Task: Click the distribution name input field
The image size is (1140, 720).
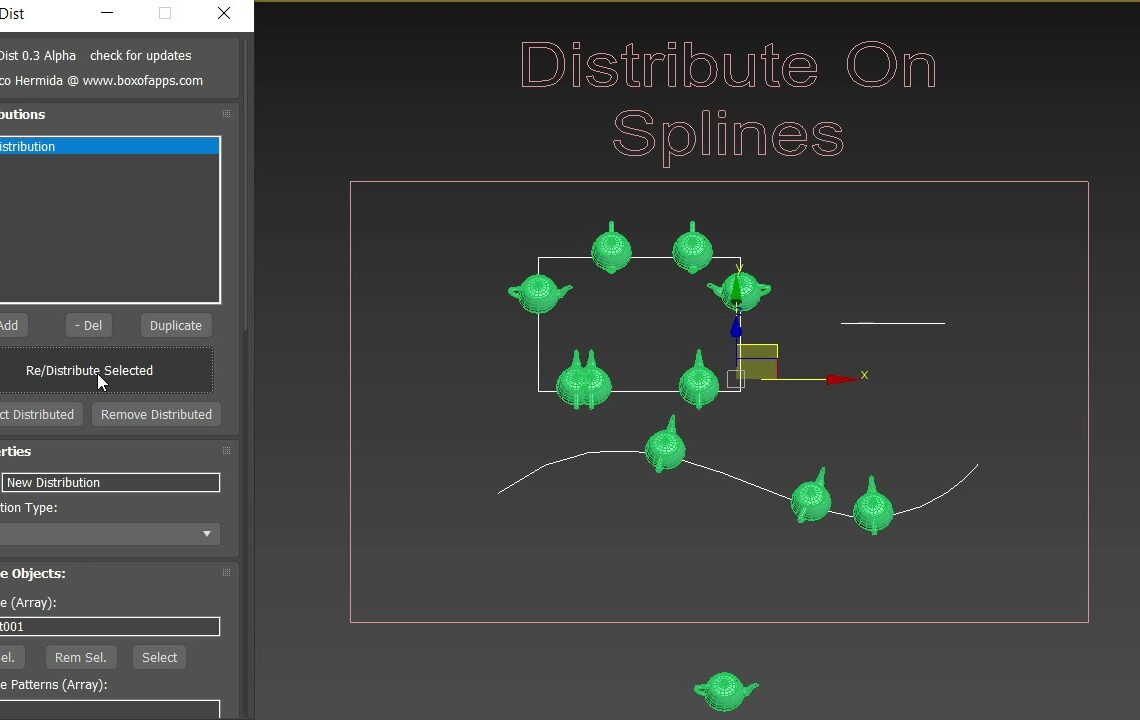Action: coord(110,482)
